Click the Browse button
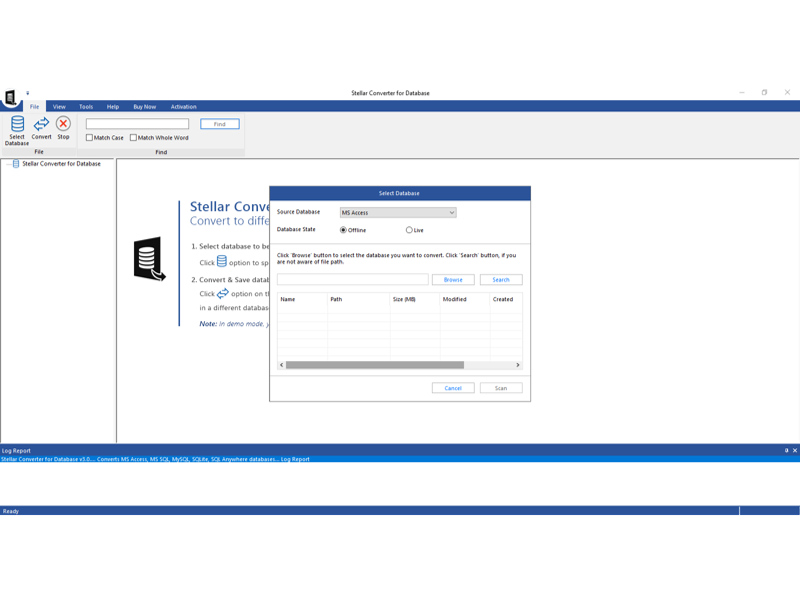The width and height of the screenshot is (800, 600). coord(453,280)
